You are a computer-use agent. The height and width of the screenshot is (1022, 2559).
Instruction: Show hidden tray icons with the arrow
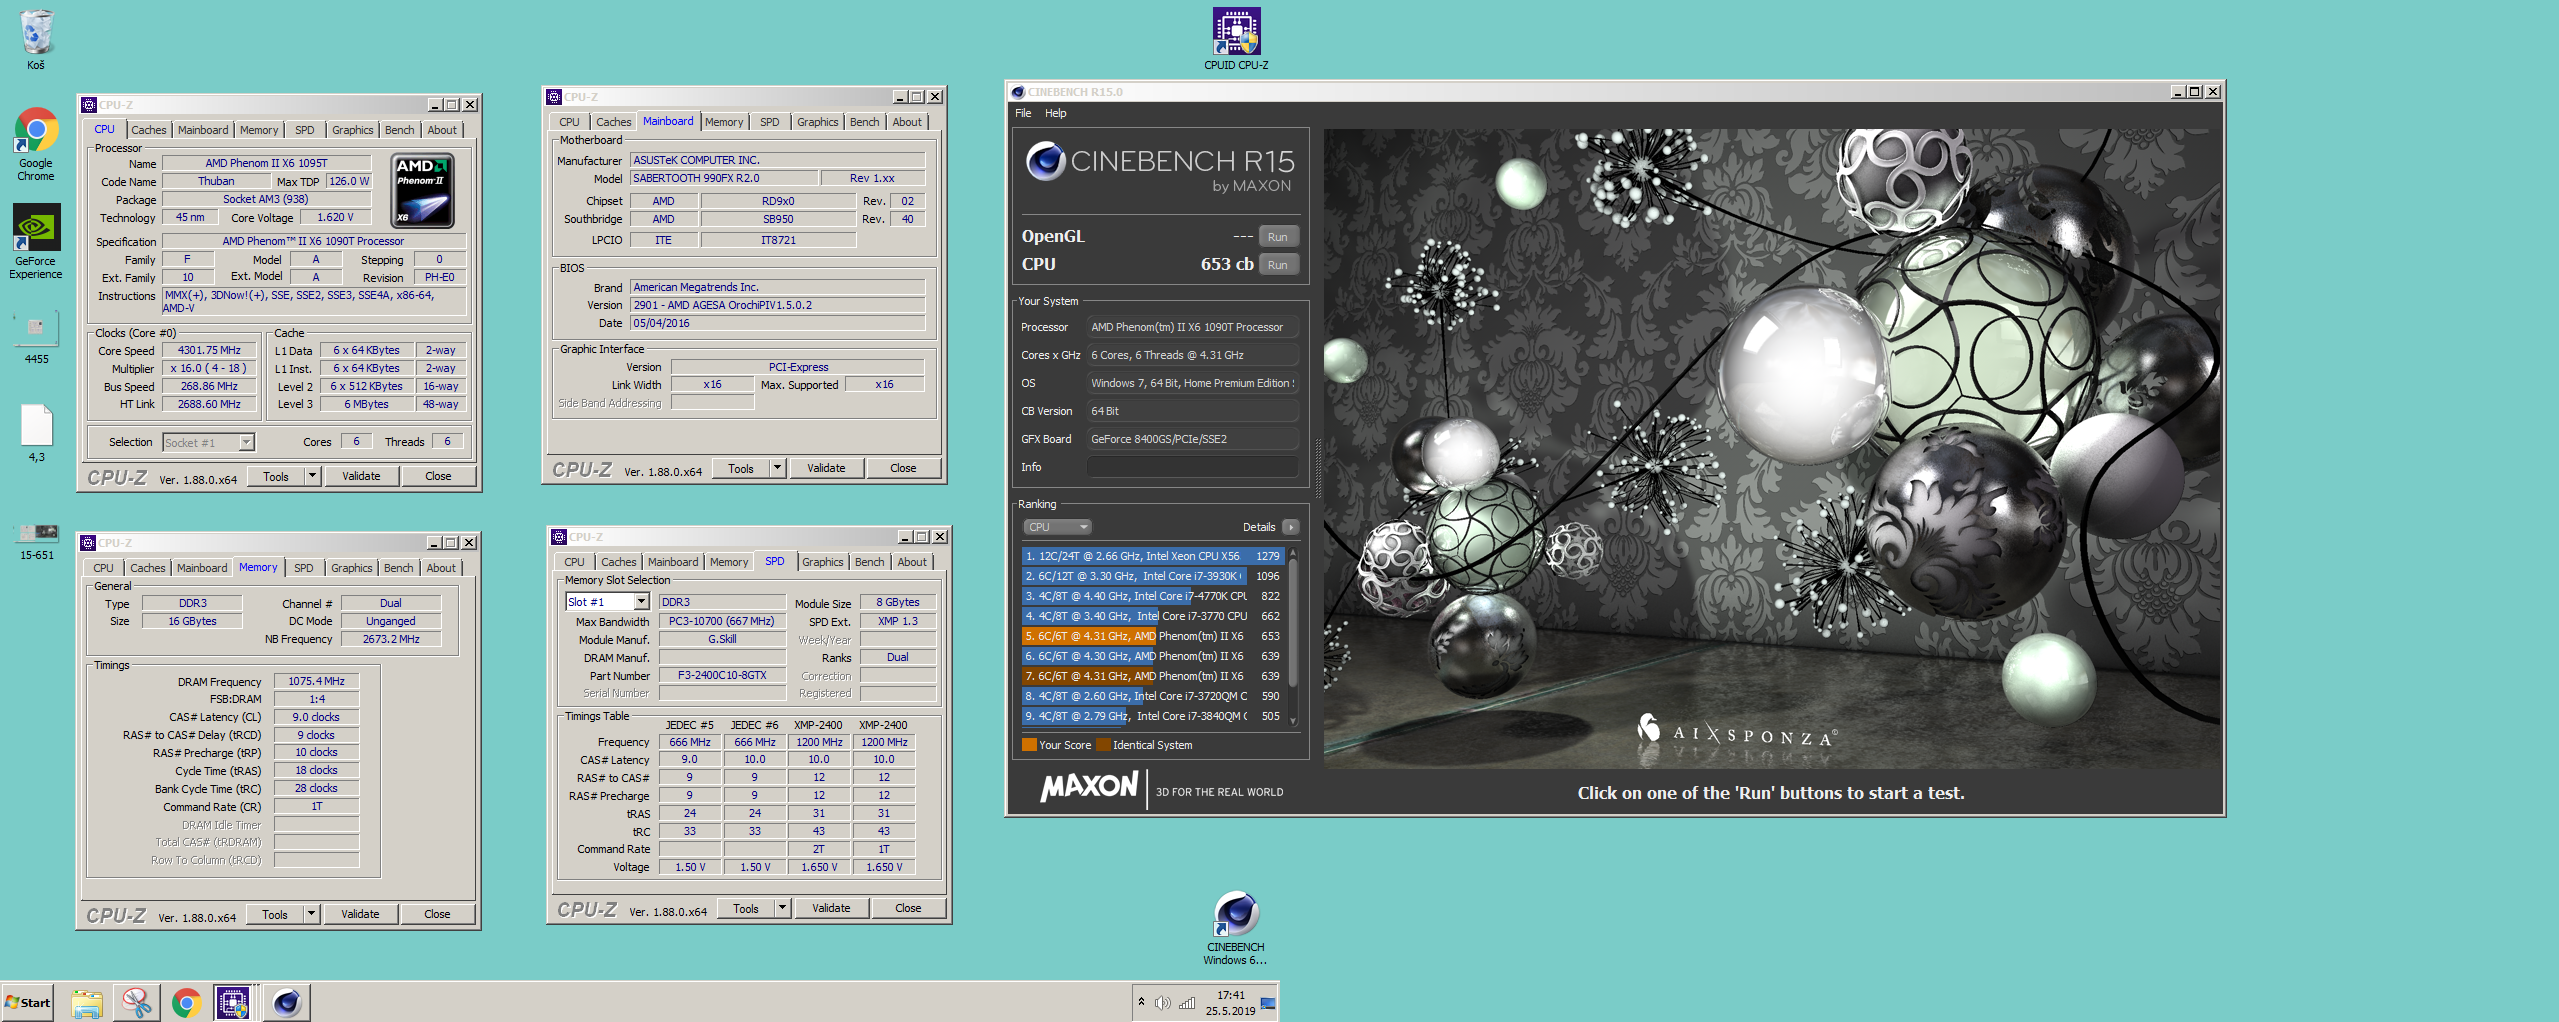click(1141, 1002)
